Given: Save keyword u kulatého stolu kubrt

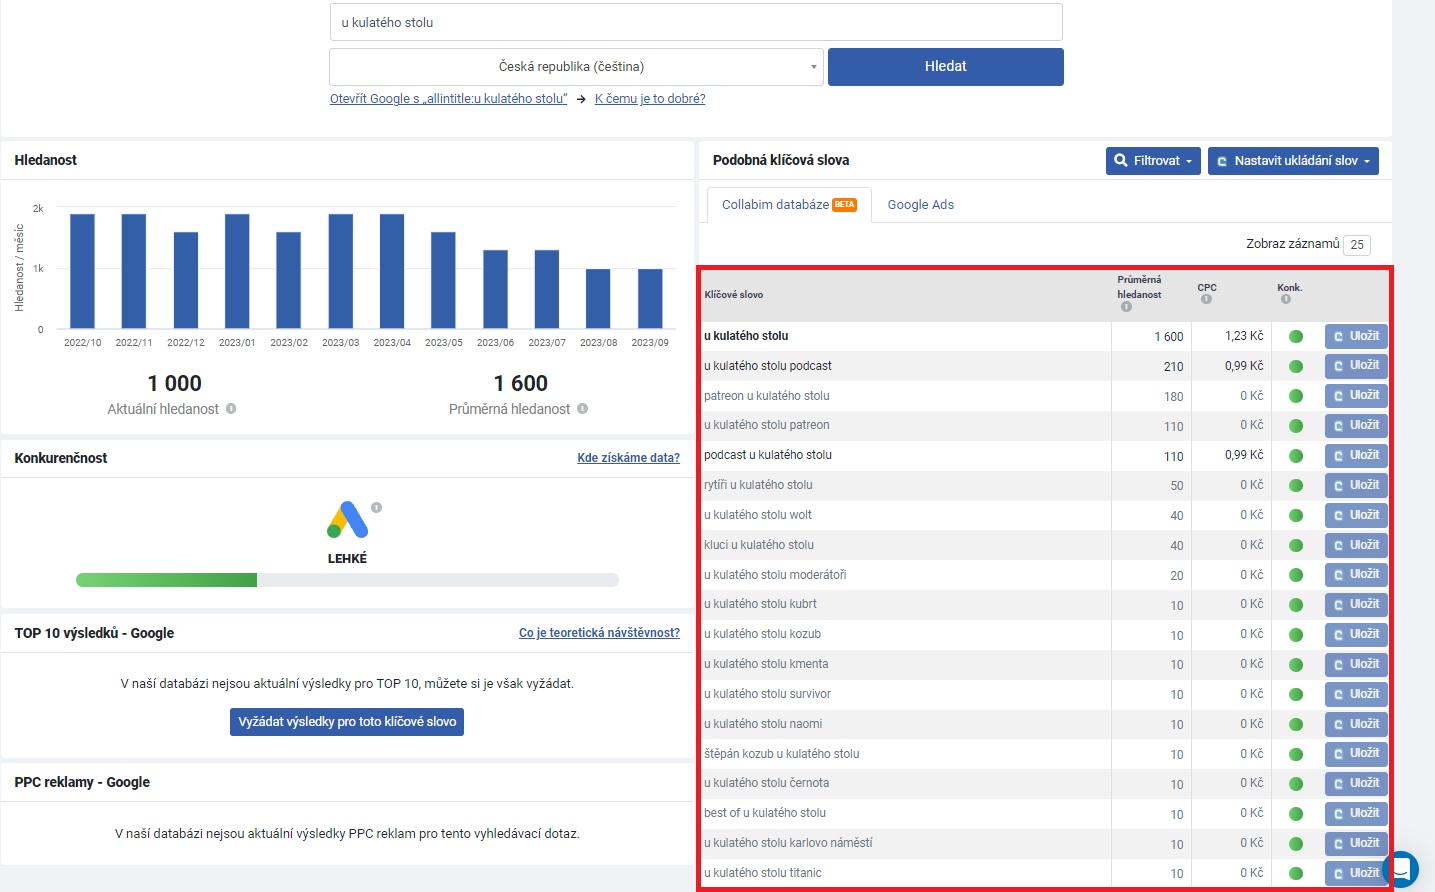Looking at the screenshot, I should tap(1356, 605).
